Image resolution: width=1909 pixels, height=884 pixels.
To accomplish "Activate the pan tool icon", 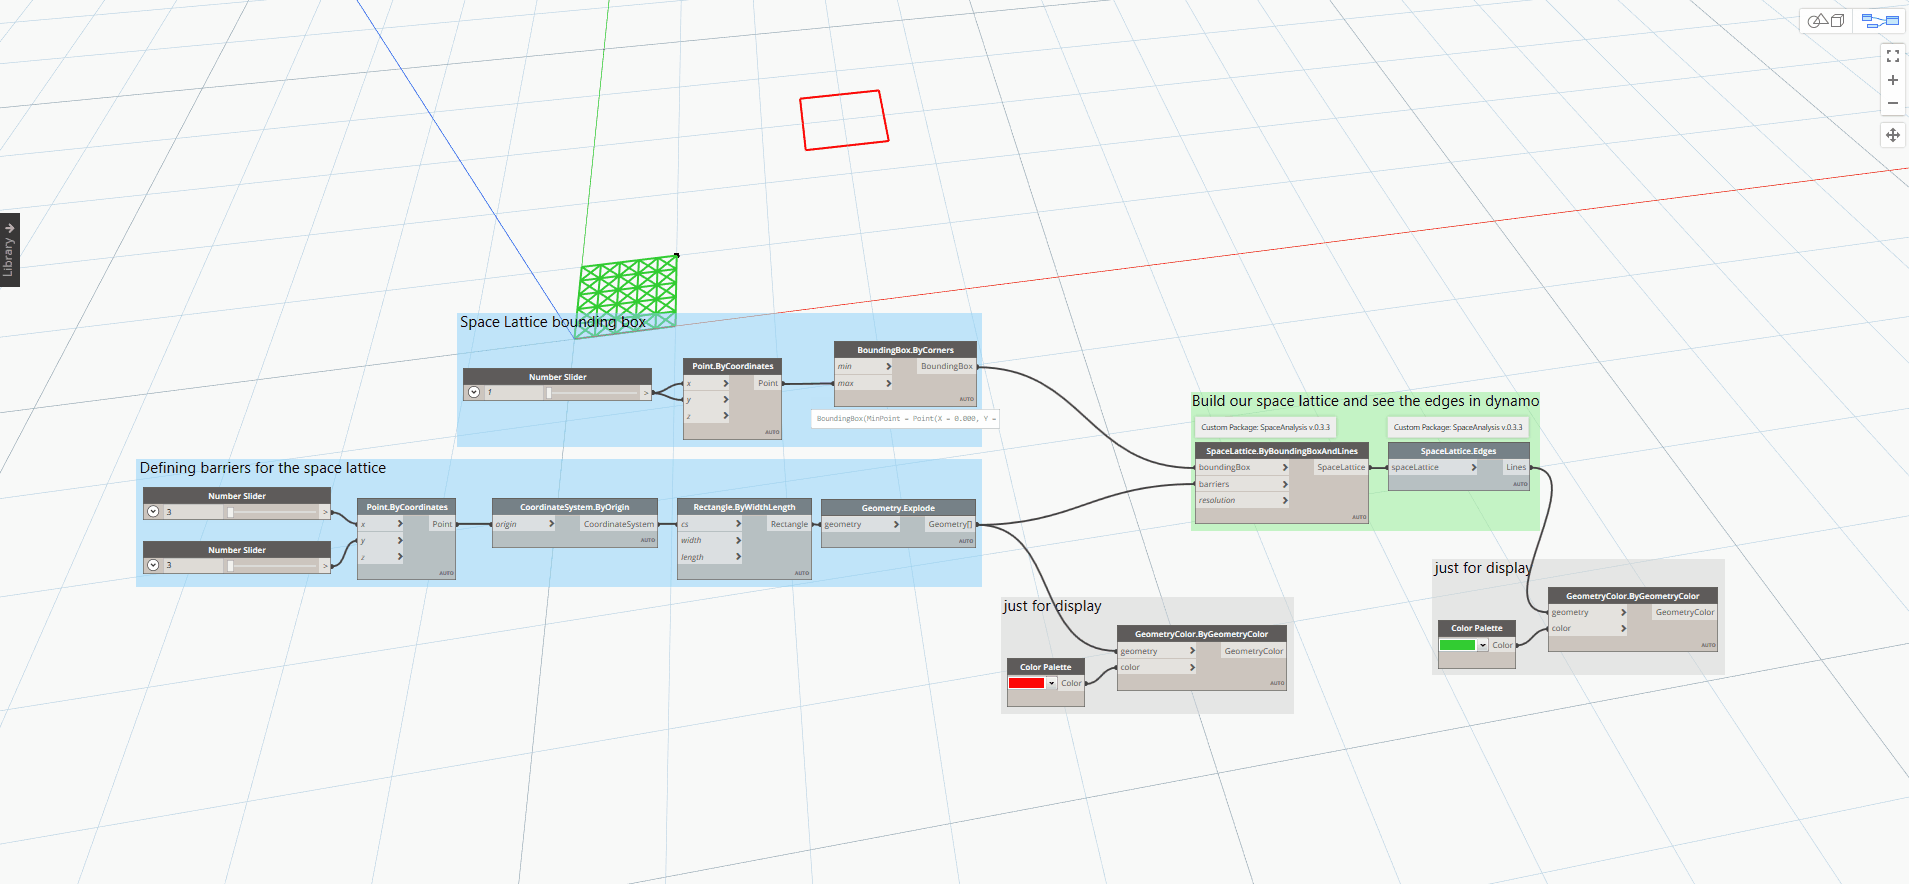I will coord(1892,135).
